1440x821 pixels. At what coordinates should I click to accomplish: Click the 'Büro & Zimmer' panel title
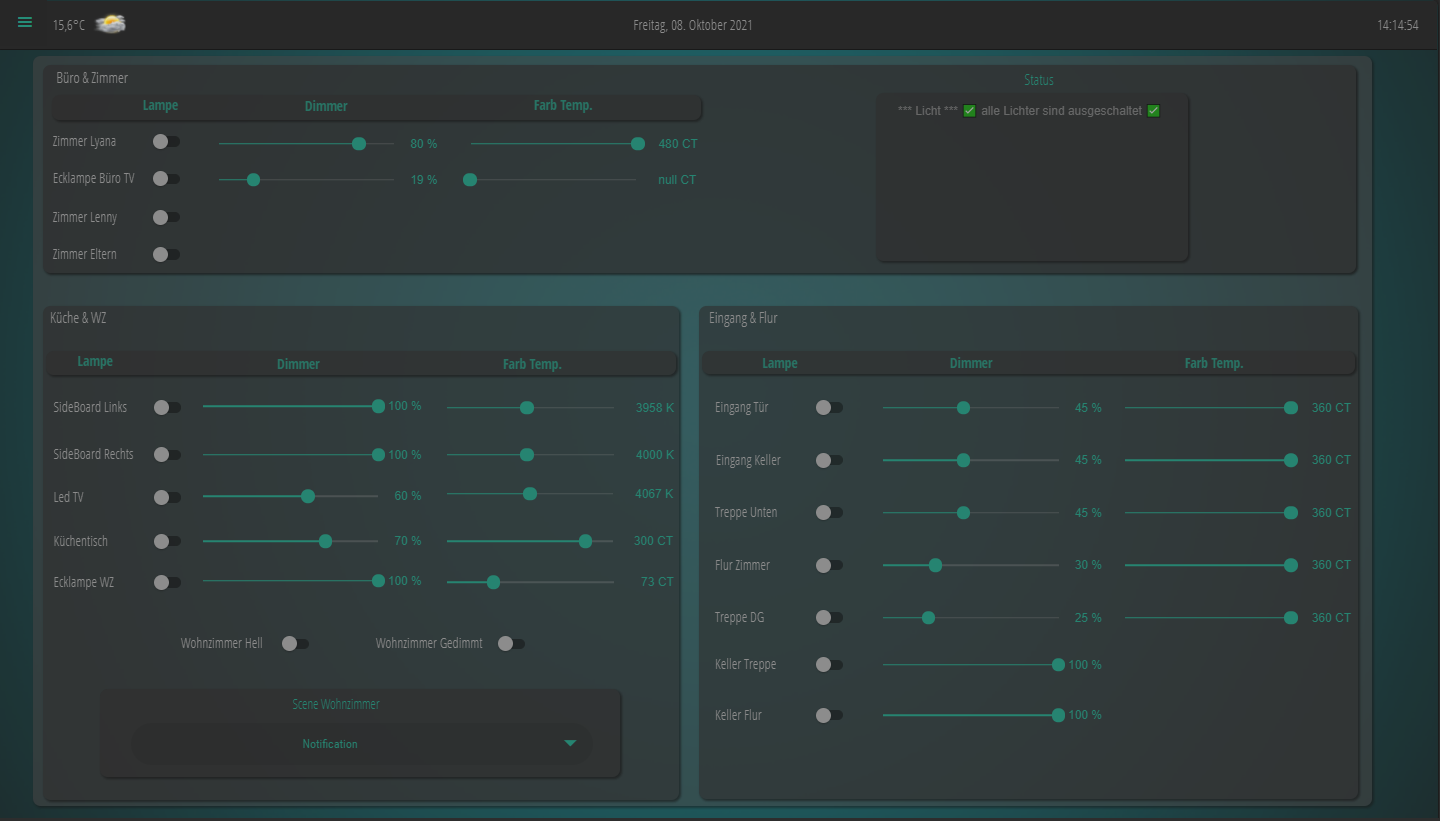click(x=92, y=77)
